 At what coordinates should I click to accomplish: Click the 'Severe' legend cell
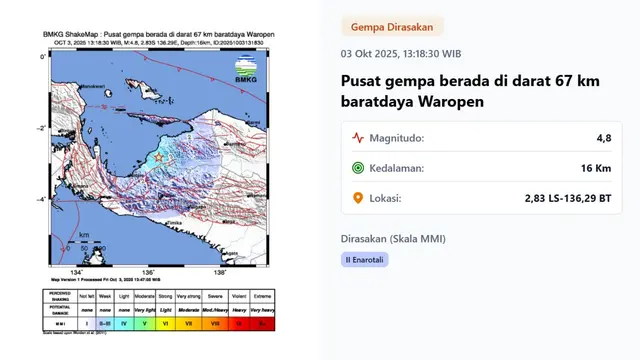tap(215, 296)
